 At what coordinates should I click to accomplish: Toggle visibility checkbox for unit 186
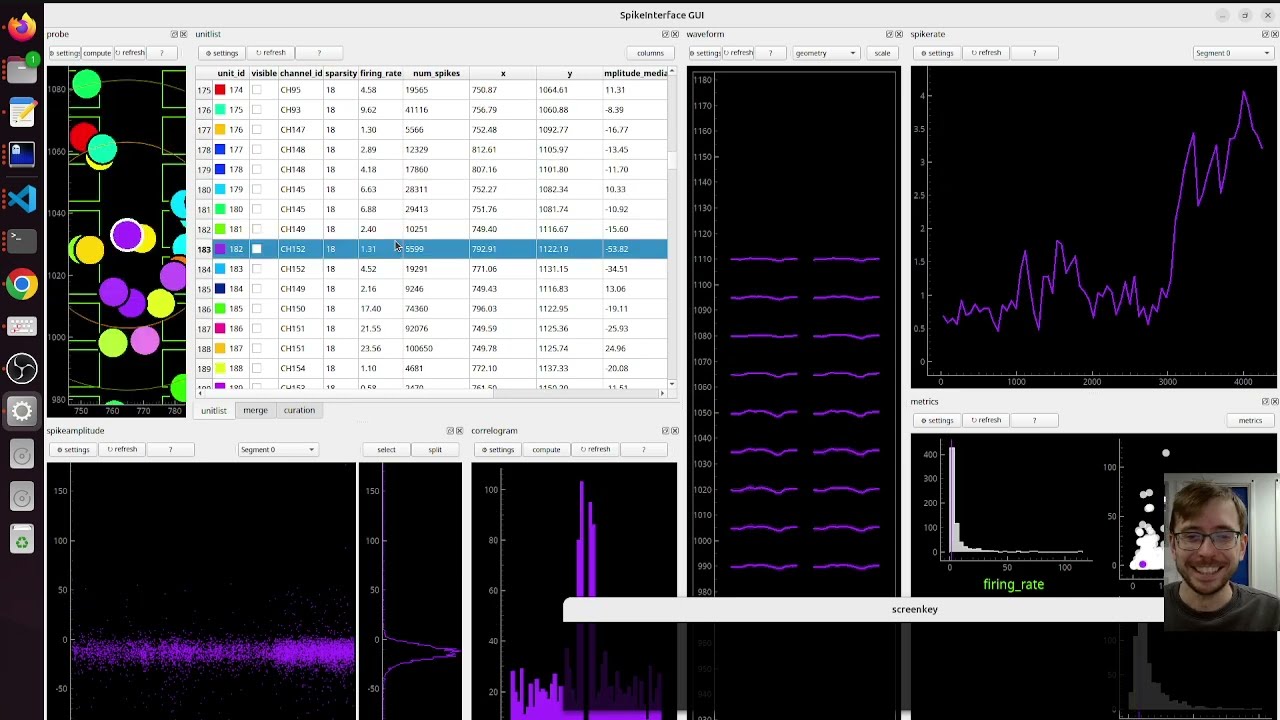point(257,328)
